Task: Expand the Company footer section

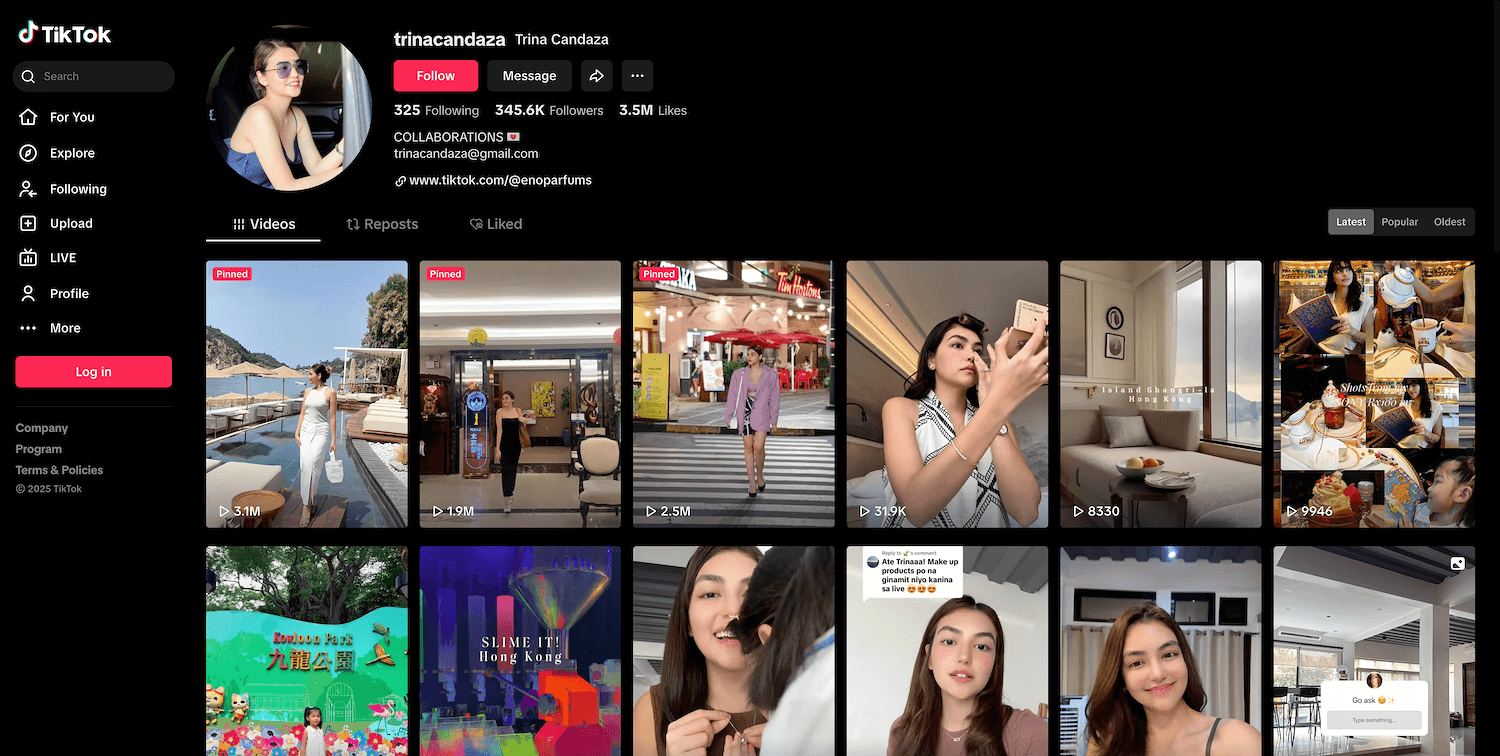Action: pos(42,428)
